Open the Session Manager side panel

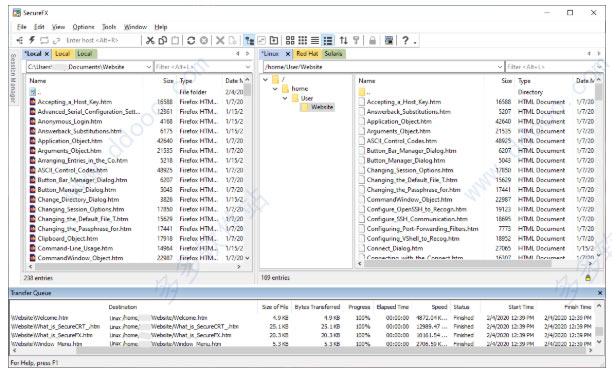[x=13, y=78]
